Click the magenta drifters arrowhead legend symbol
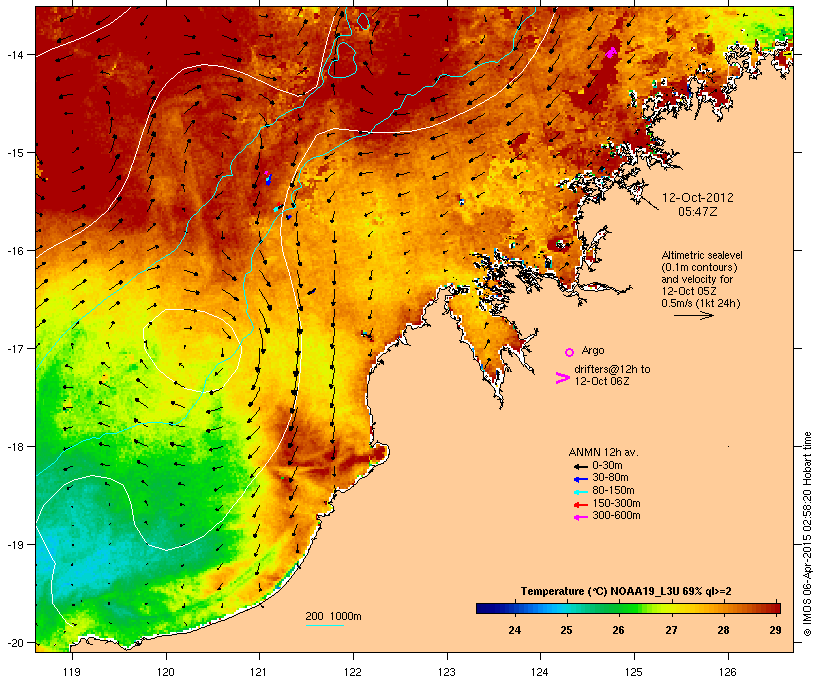The width and height of the screenshot is (820, 680). coord(562,378)
